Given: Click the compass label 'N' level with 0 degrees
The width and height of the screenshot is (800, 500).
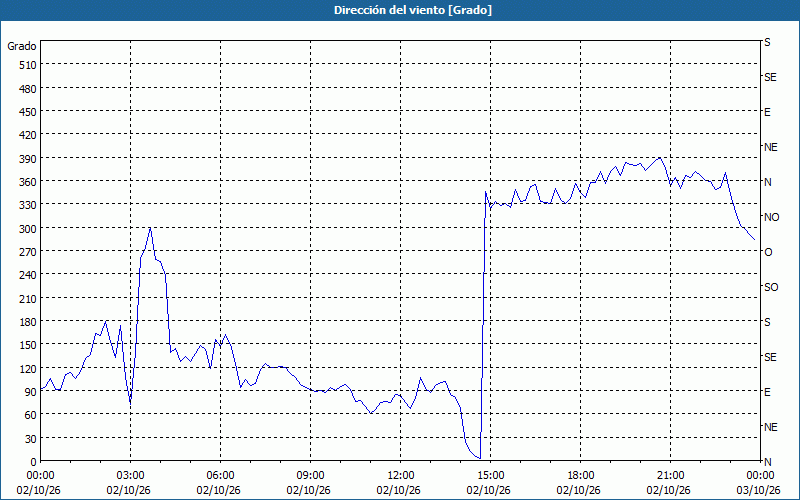Looking at the screenshot, I should tap(768, 462).
